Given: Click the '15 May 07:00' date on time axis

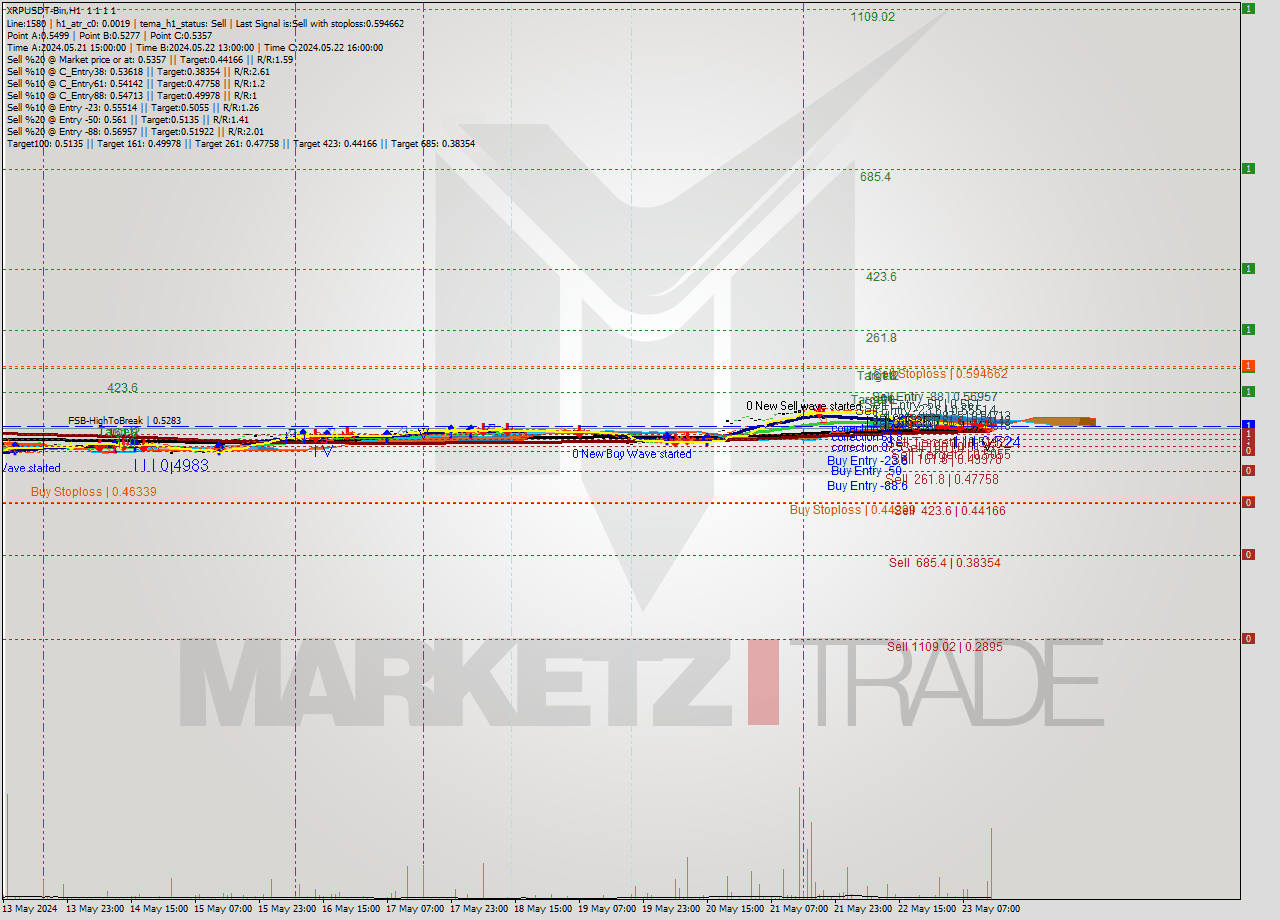Looking at the screenshot, I should (222, 909).
